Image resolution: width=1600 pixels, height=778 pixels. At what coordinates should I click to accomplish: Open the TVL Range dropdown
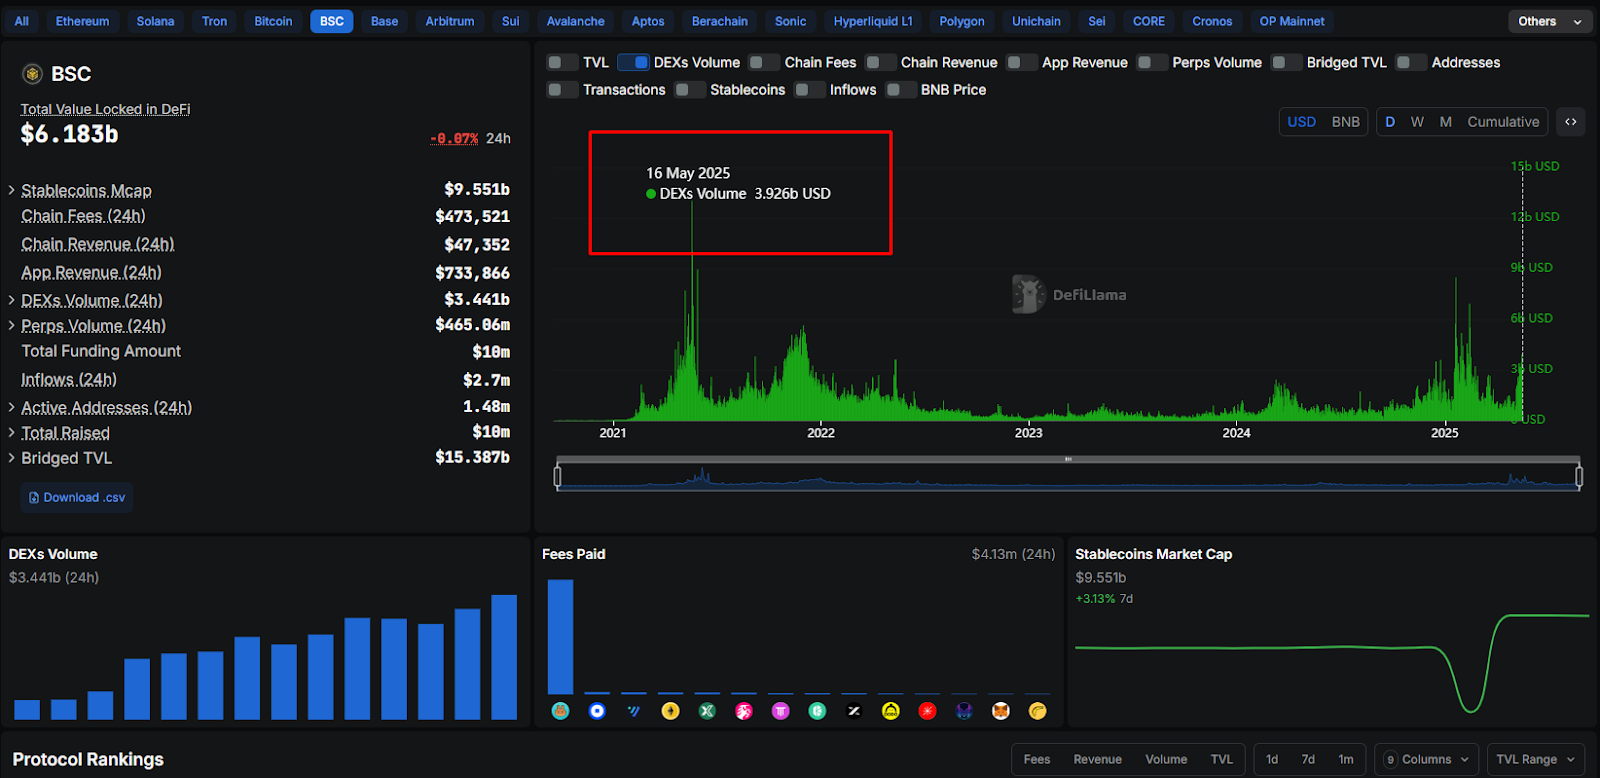coord(1536,760)
